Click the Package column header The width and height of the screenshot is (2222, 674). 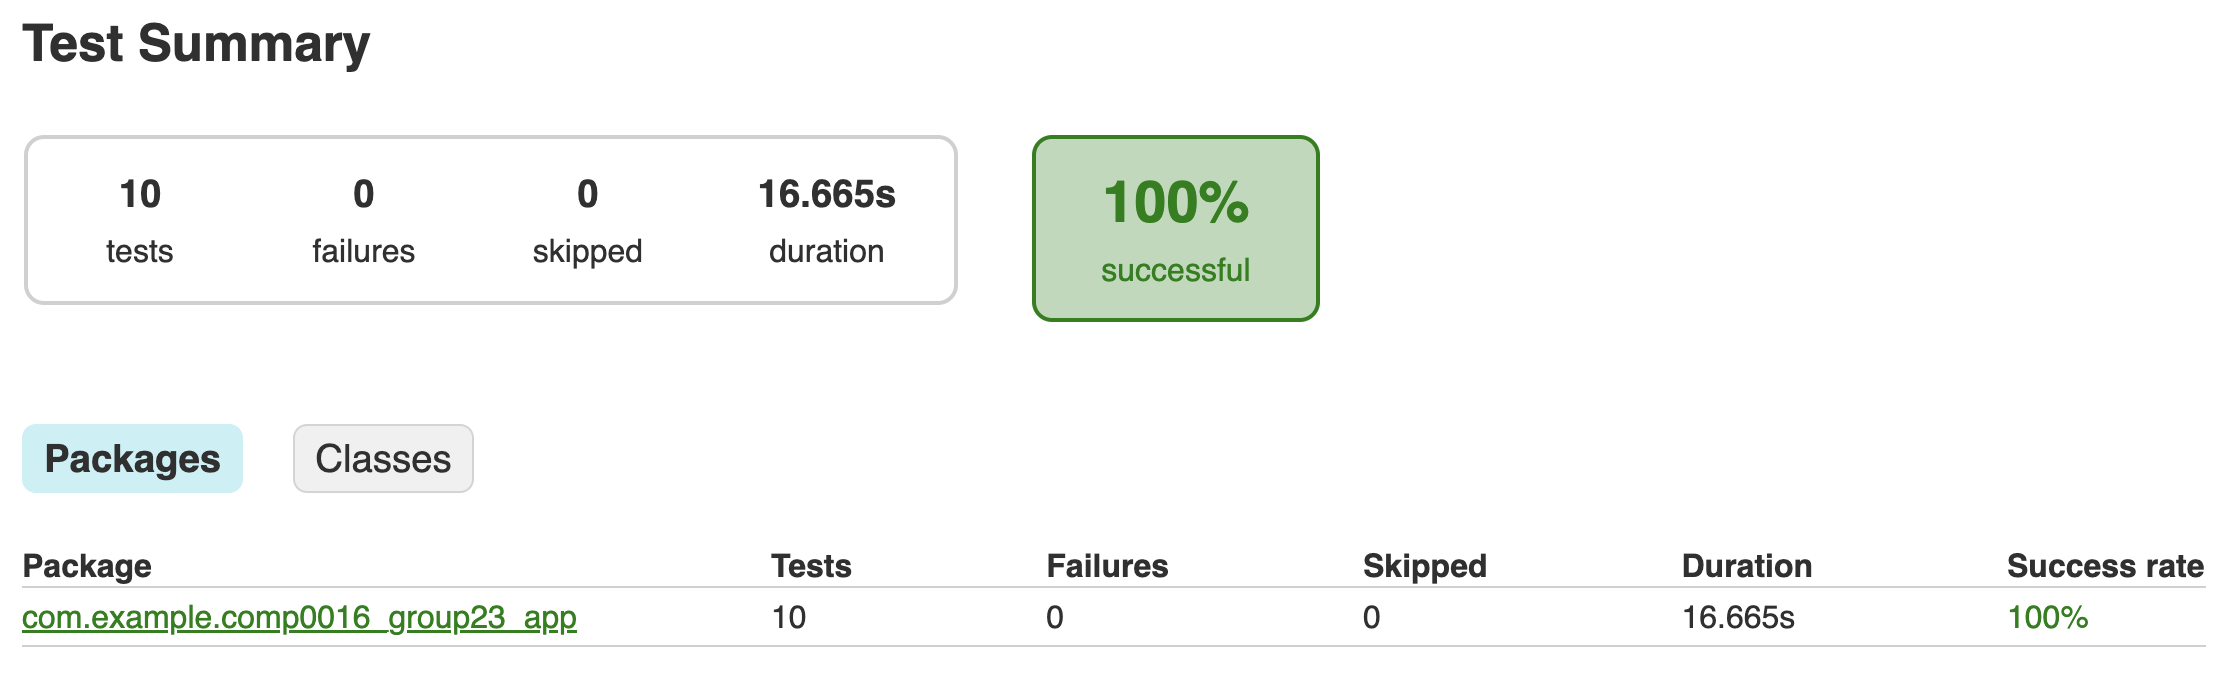coord(87,566)
